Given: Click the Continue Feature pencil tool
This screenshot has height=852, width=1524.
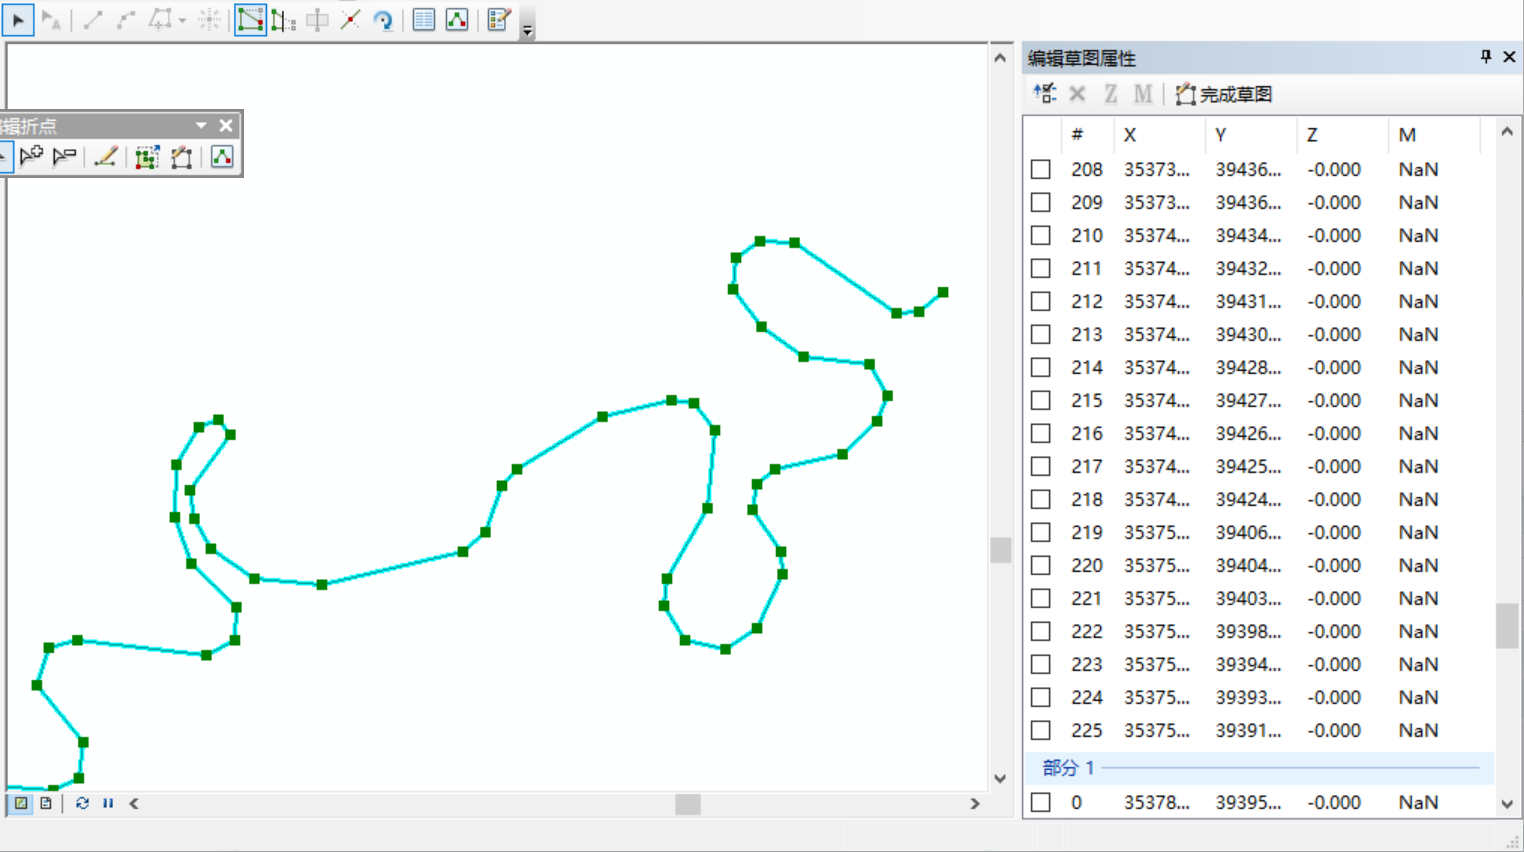Looking at the screenshot, I should (x=105, y=157).
